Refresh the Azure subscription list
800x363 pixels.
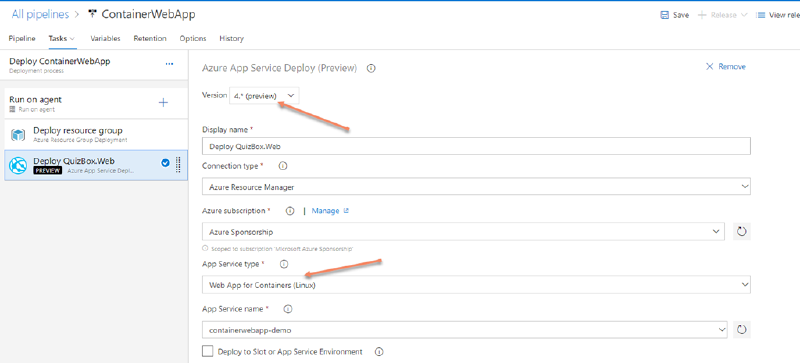point(742,232)
